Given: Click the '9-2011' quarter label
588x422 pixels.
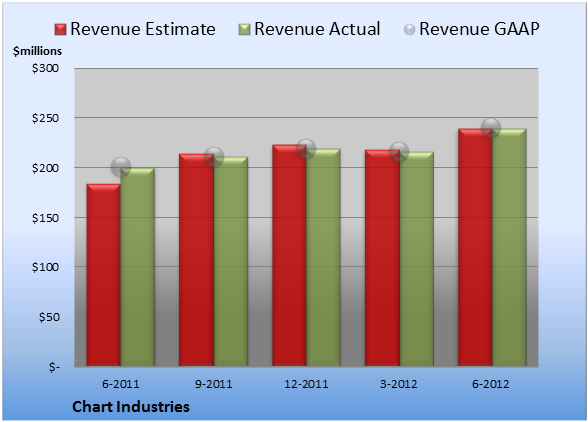Looking at the screenshot, I should point(214,384).
